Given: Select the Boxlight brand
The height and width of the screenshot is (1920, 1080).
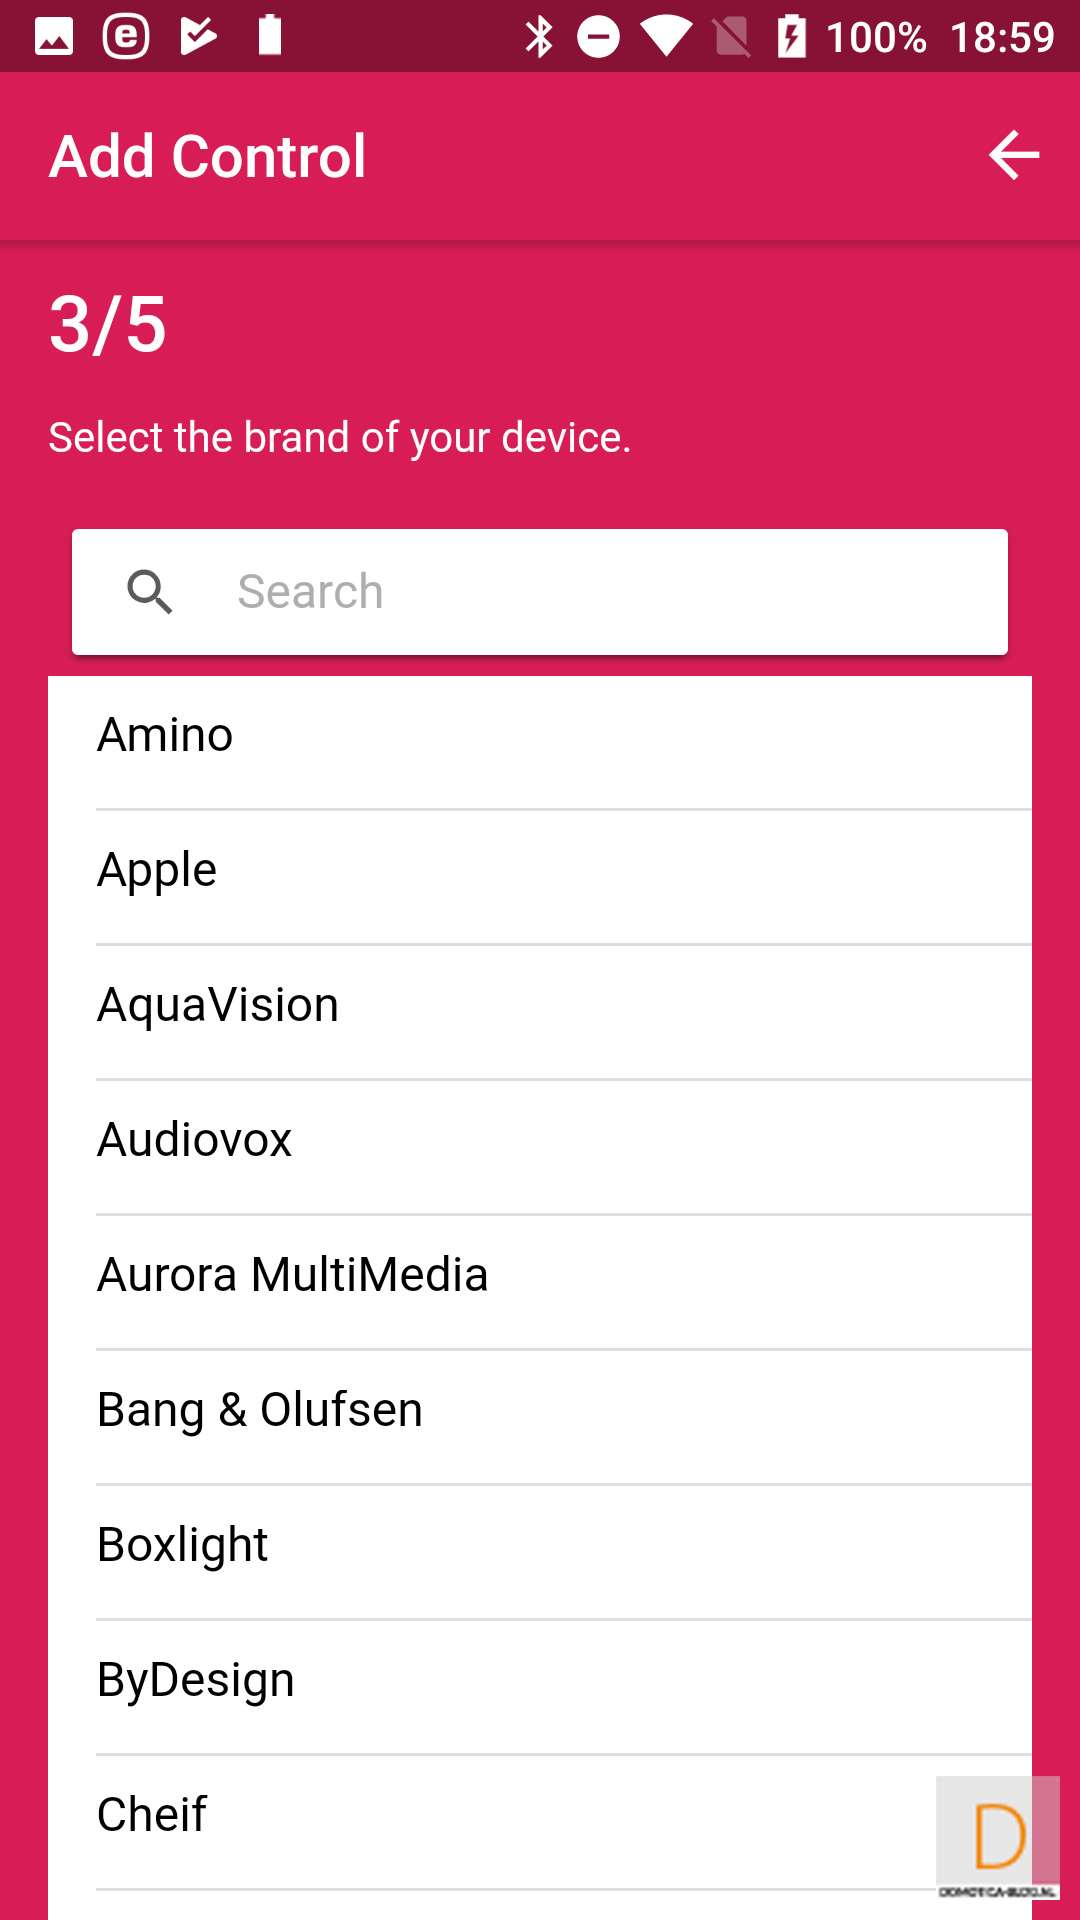Looking at the screenshot, I should tap(540, 1546).
